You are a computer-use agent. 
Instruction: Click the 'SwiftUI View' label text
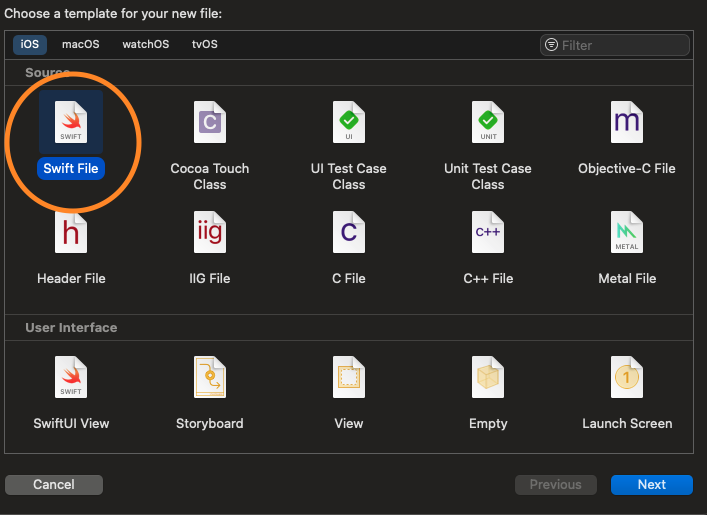click(71, 423)
